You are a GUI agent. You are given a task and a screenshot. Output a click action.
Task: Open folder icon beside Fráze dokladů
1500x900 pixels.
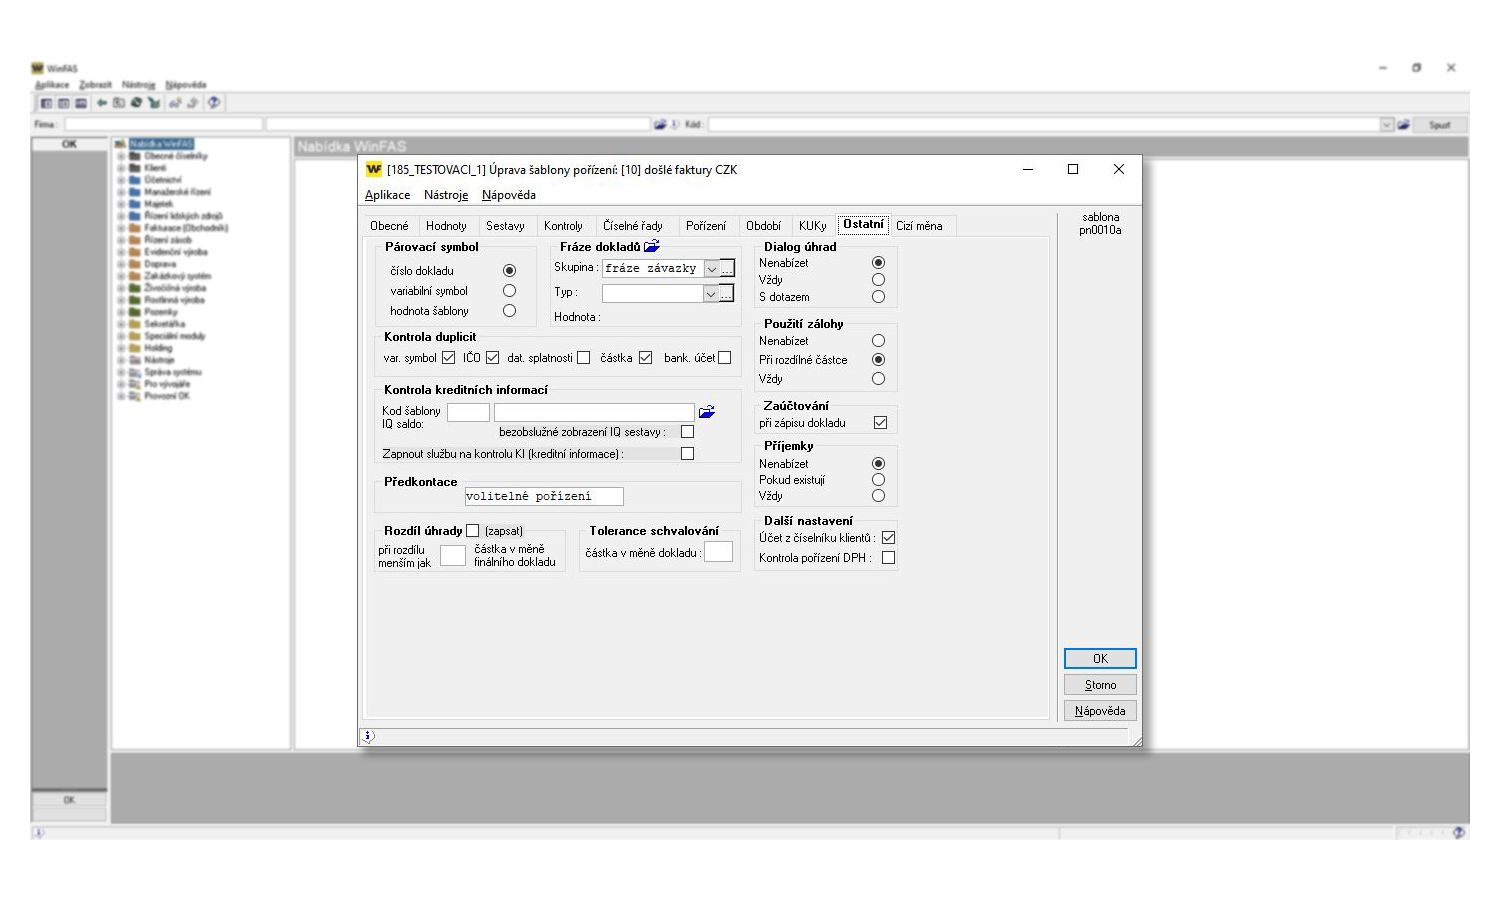(x=652, y=246)
